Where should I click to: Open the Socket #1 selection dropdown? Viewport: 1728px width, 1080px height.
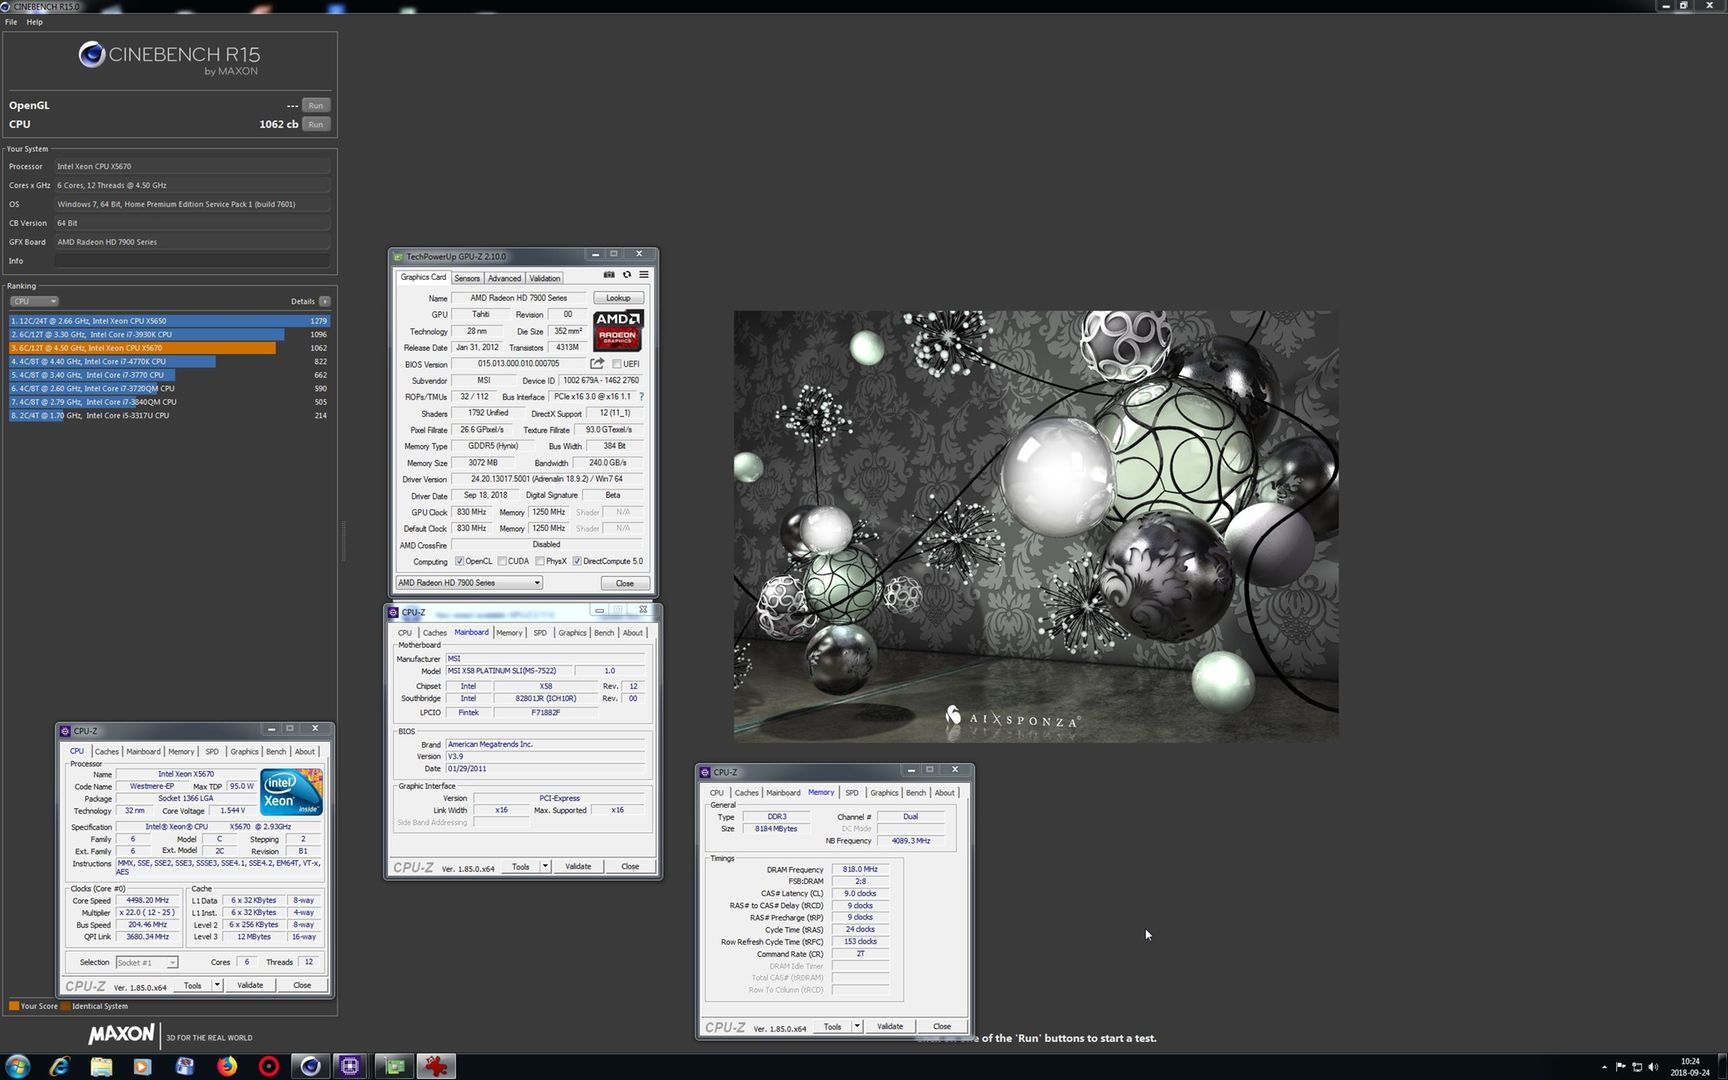click(x=147, y=962)
